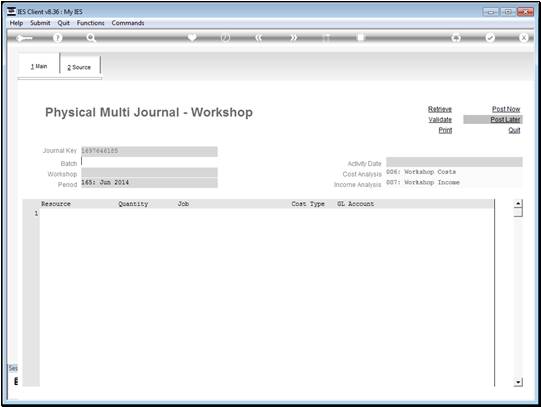The height and width of the screenshot is (407, 541).
Task: Click the checkmark submit icon in the toolbar
Action: [x=490, y=38]
